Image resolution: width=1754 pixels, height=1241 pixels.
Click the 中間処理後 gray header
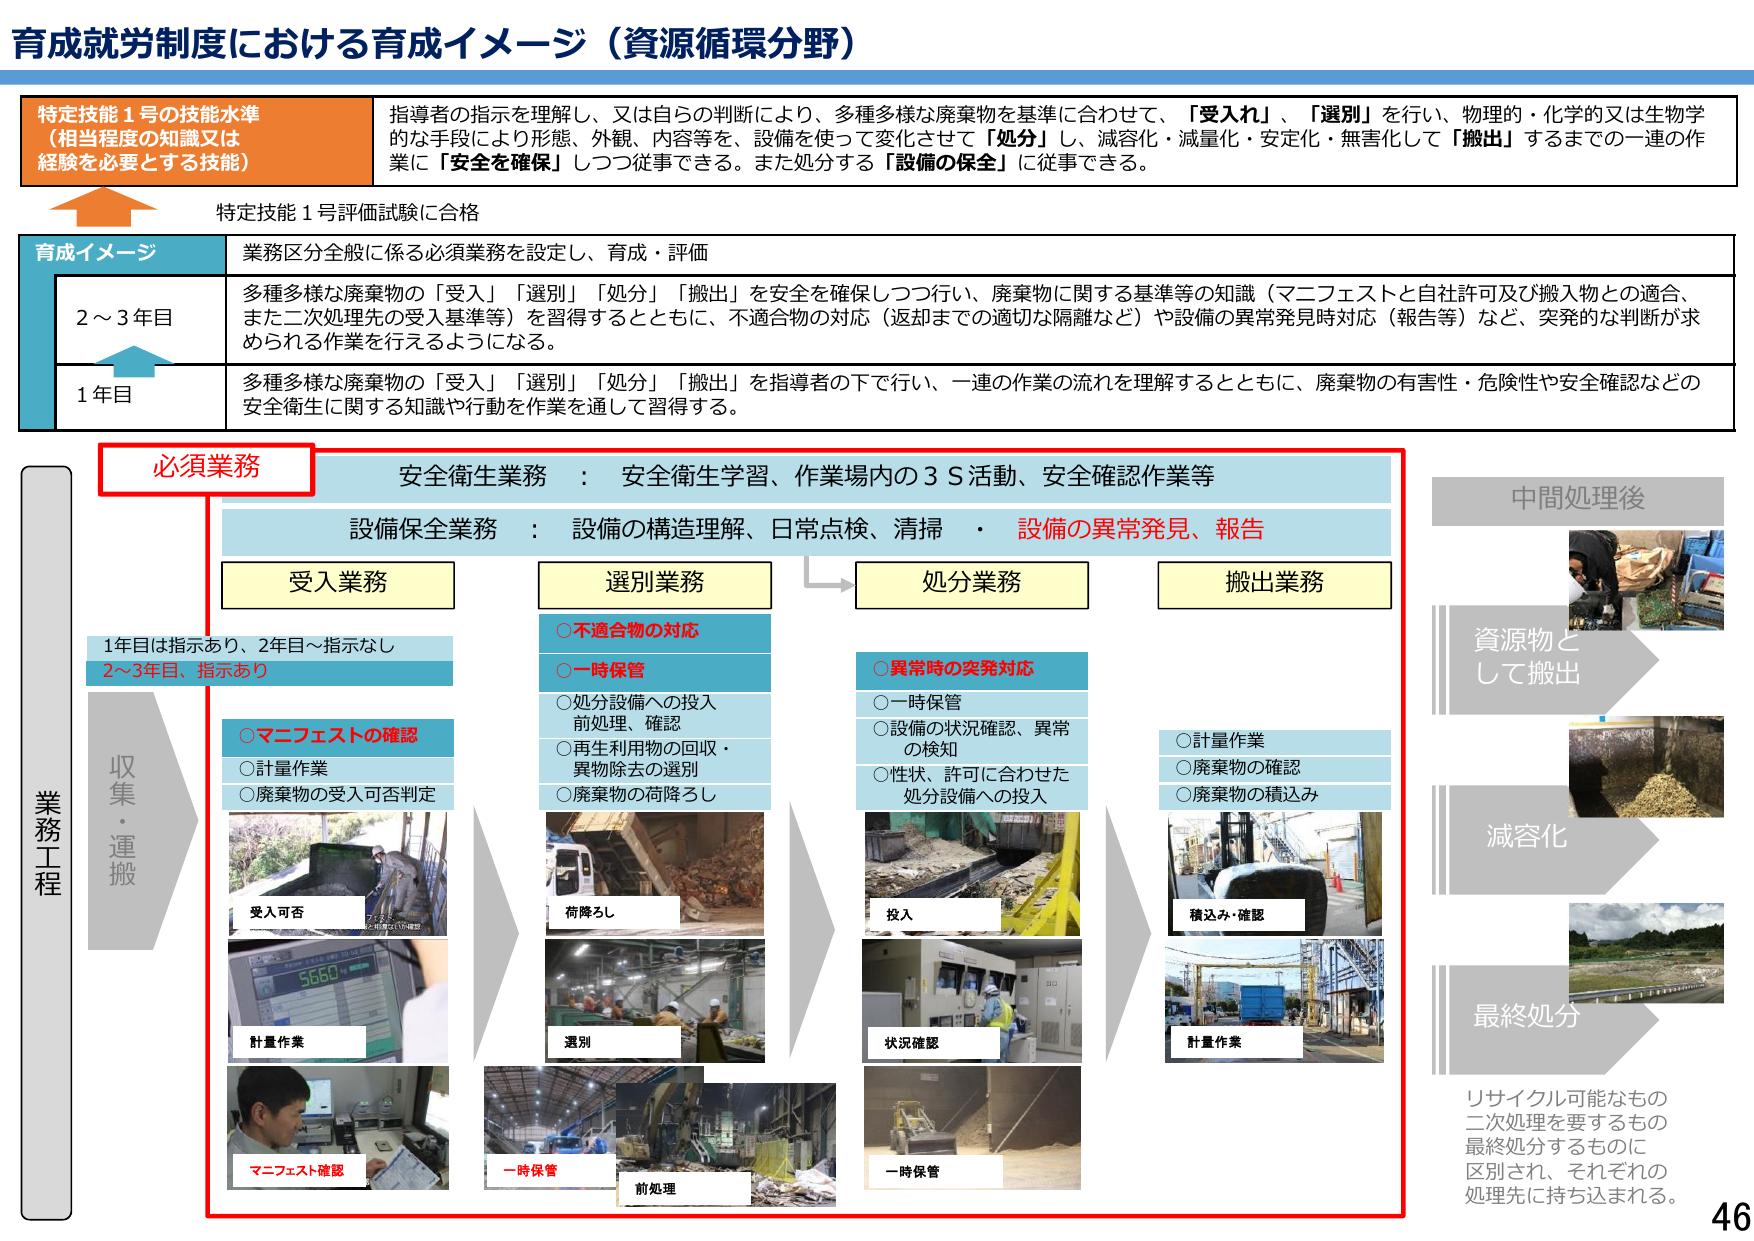1576,500
